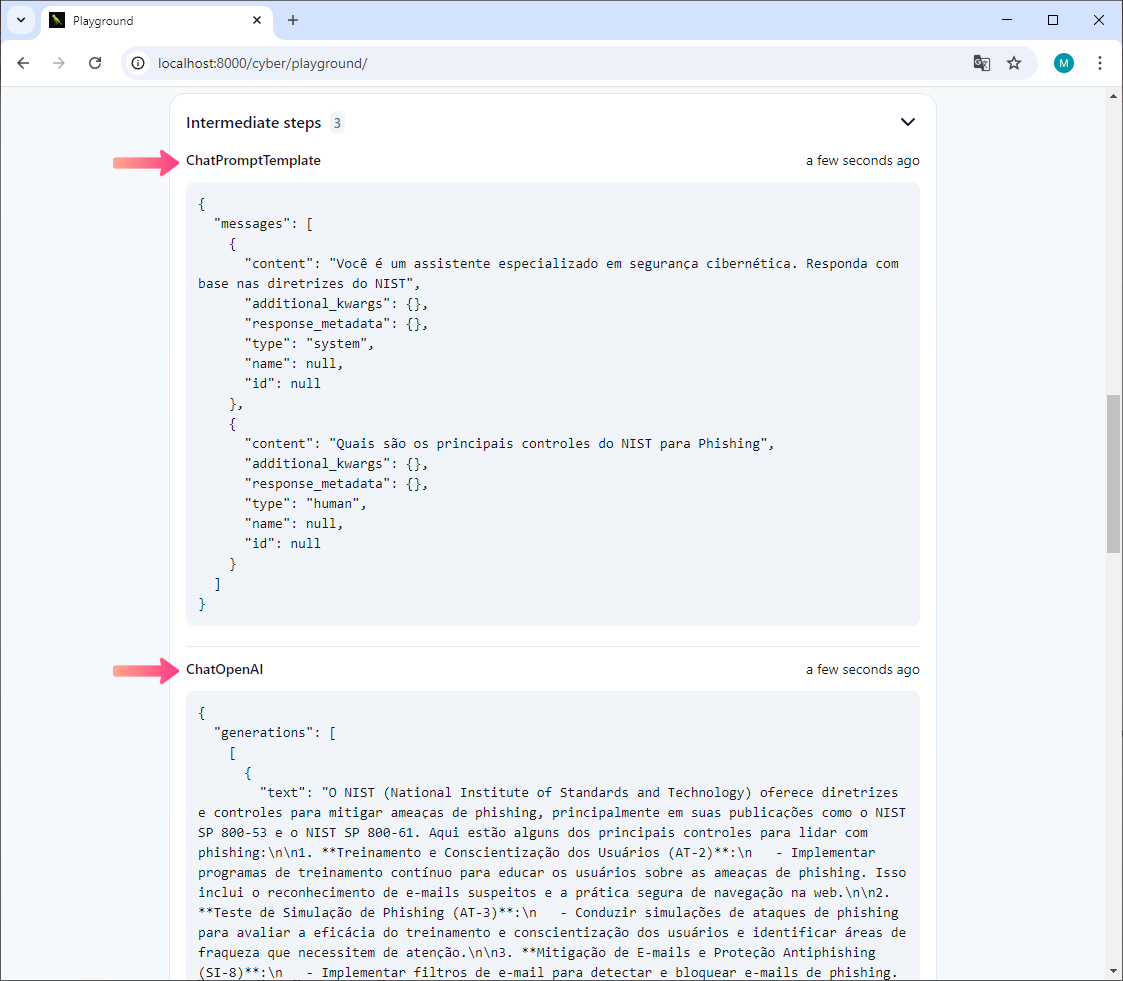This screenshot has height=981, width=1123.
Task: Click the human content line about Phishing
Action: [x=509, y=444]
